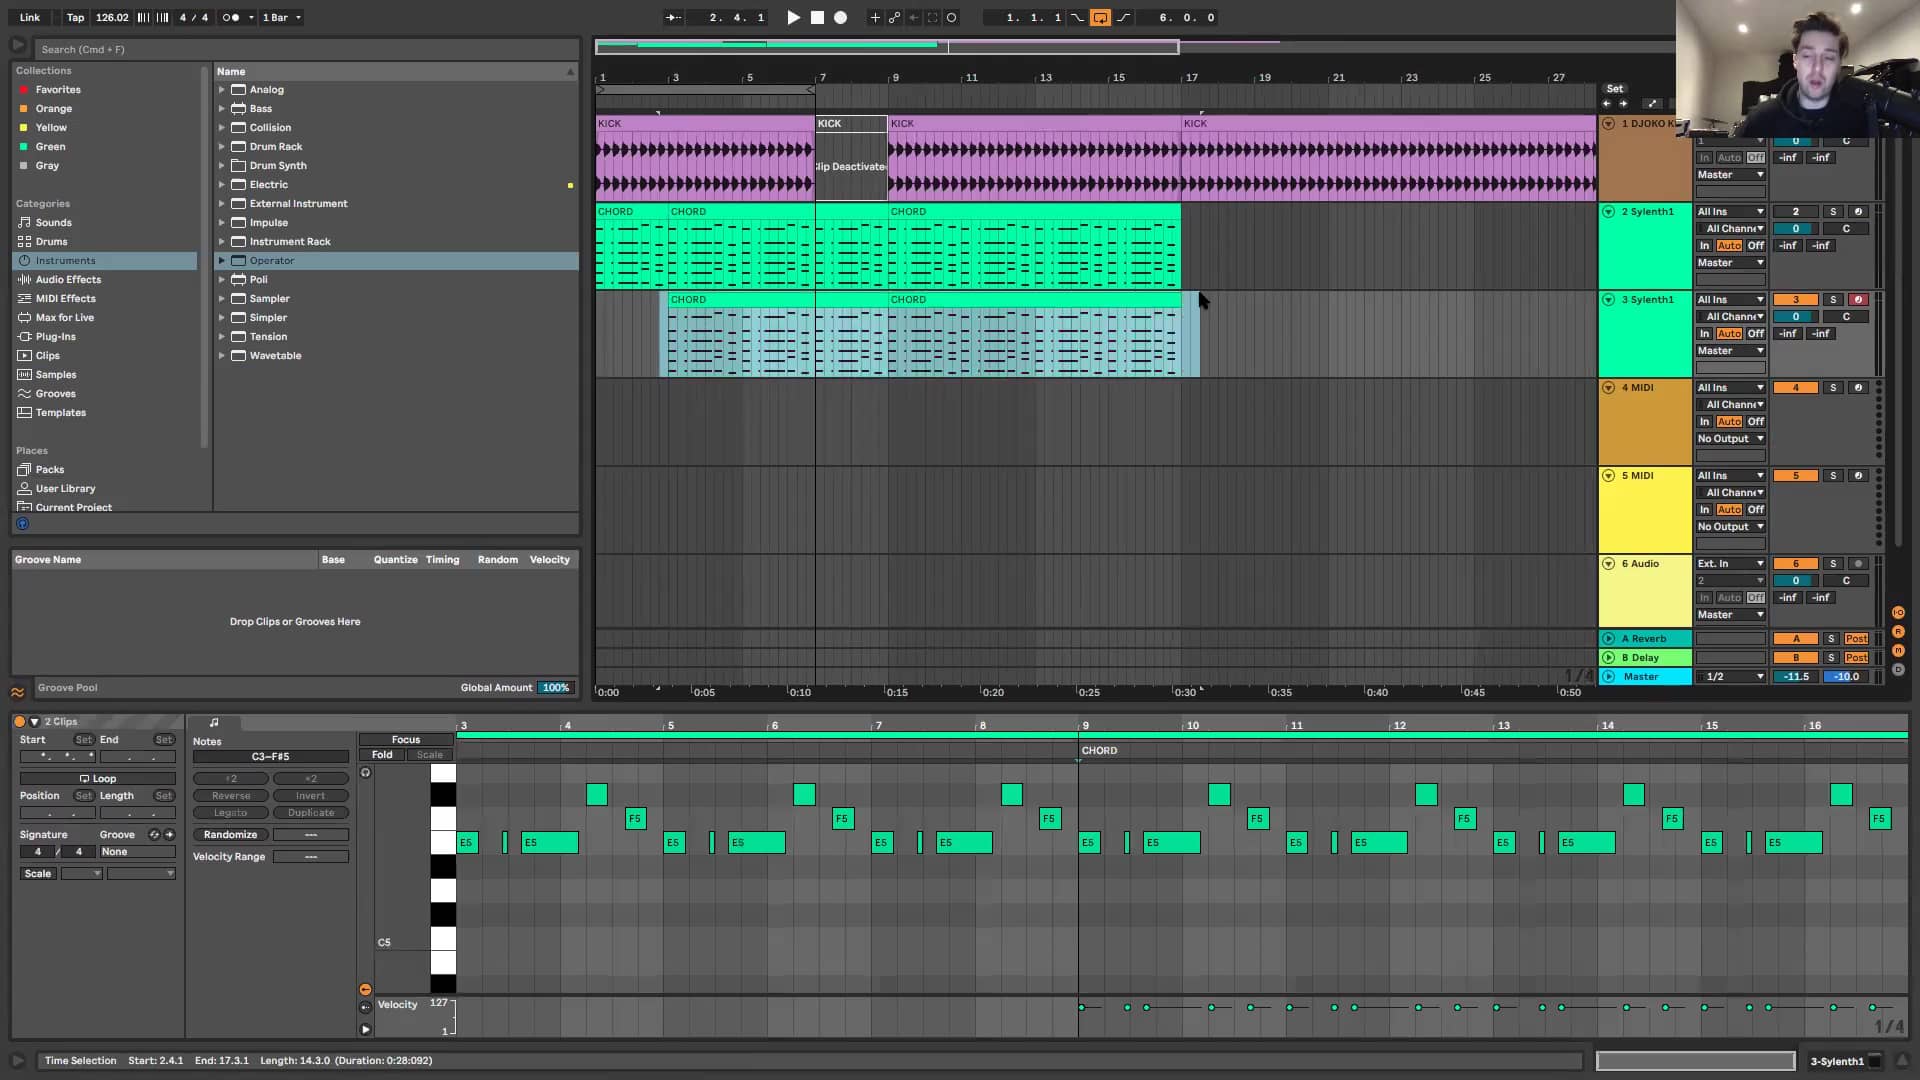Adjust the Global Amount slider in Groove Pool
The image size is (1920, 1080).
(x=555, y=687)
